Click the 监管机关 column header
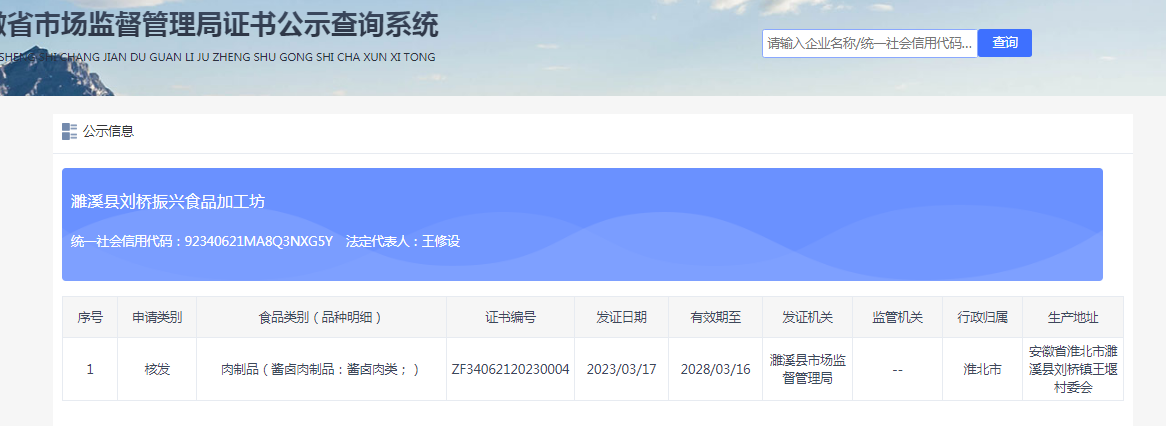Image resolution: width=1166 pixels, height=426 pixels. pyautogui.click(x=897, y=317)
